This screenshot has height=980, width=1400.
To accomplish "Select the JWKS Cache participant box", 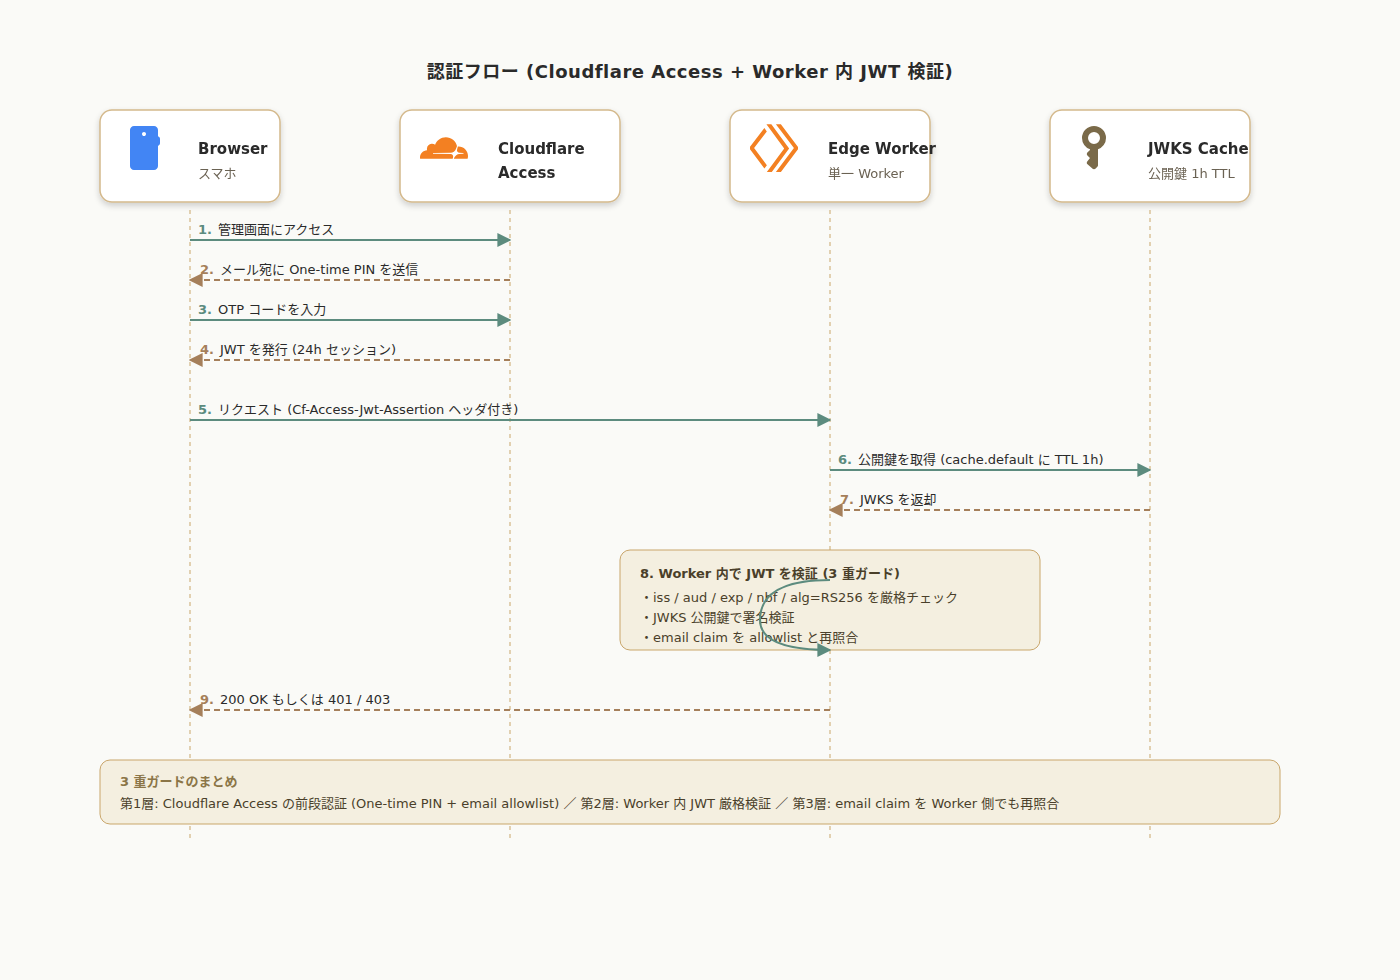I will [x=1150, y=156].
